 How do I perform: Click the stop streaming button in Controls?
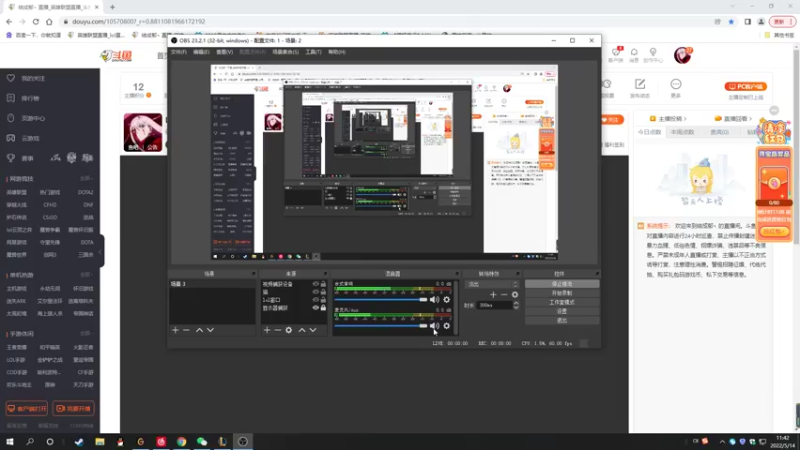pos(562,284)
